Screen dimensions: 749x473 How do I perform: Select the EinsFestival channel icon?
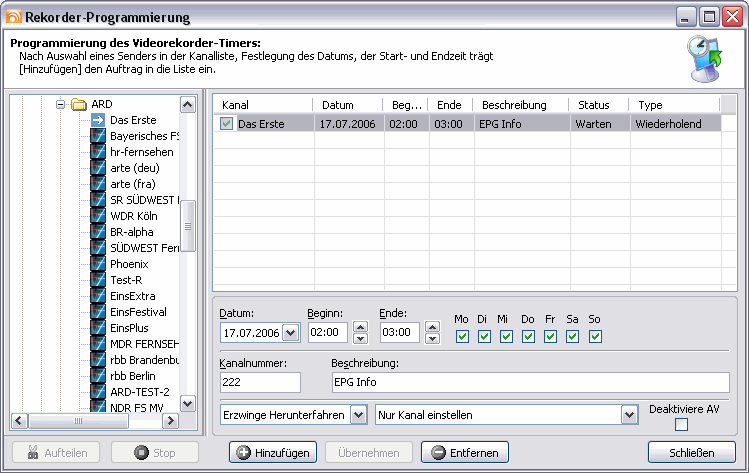click(98, 312)
